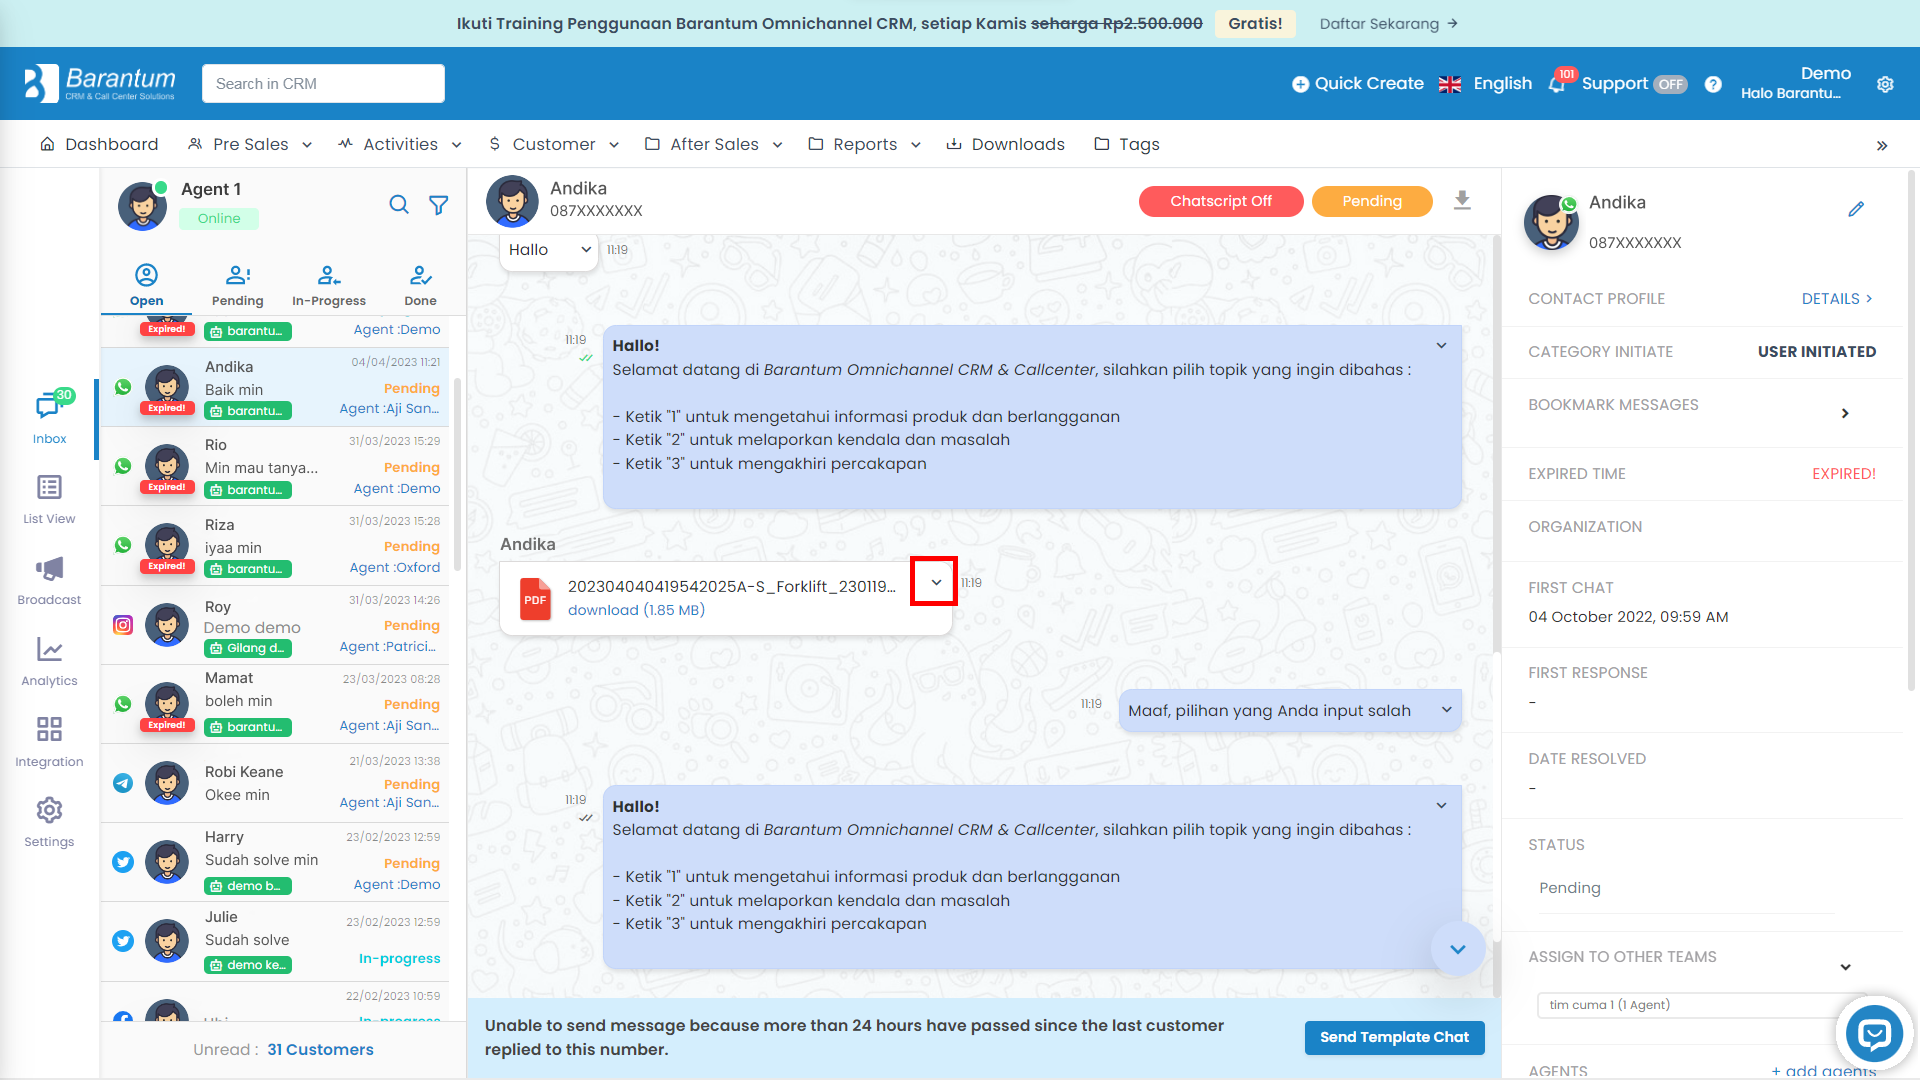Screen dimensions: 1920x1080
Task: Click Send Template Chat button
Action: [x=1394, y=1037]
